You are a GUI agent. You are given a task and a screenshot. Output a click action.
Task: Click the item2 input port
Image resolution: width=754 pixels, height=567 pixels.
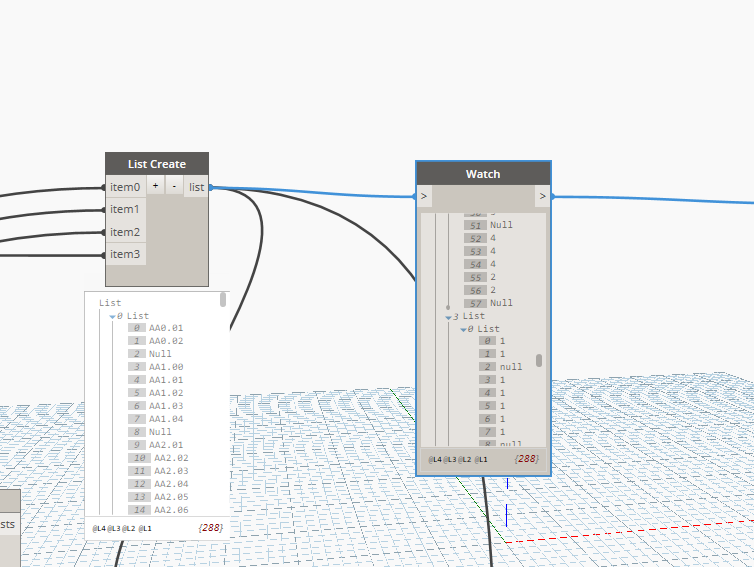click(x=125, y=232)
